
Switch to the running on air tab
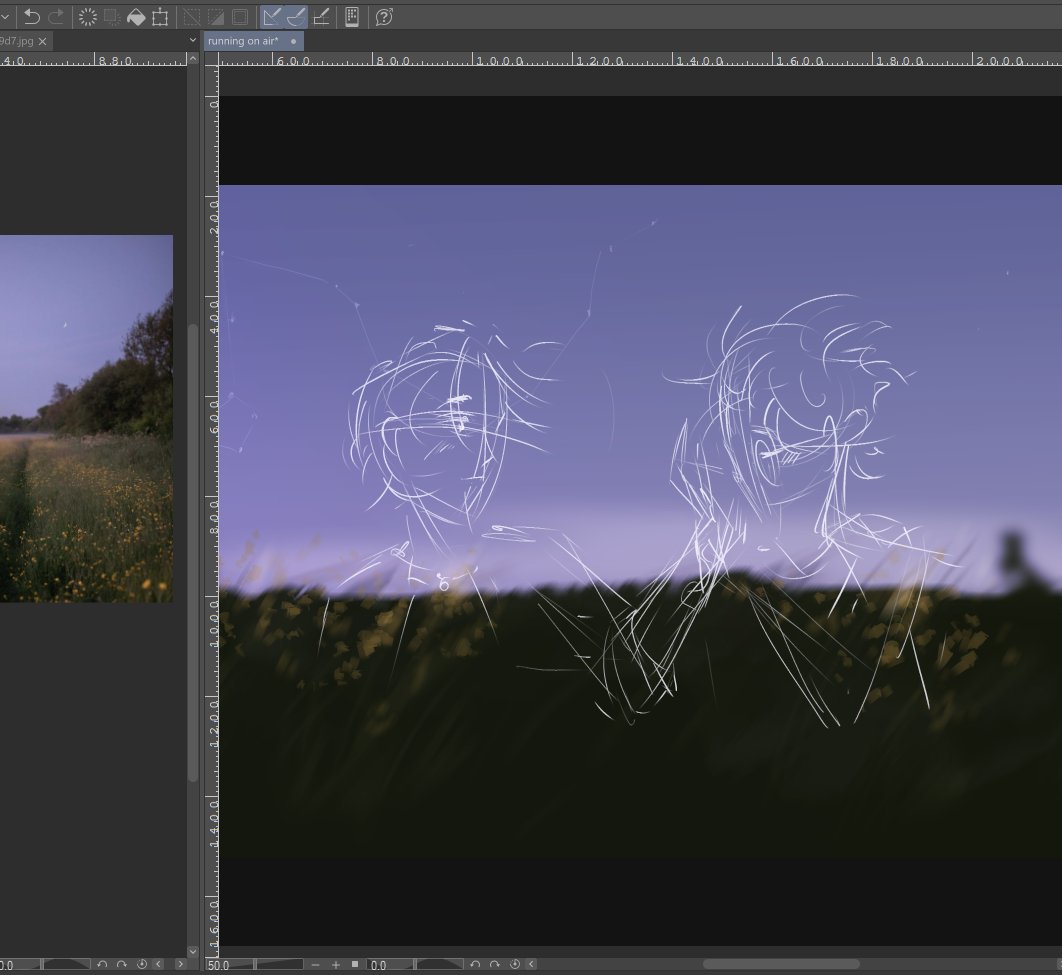click(242, 41)
